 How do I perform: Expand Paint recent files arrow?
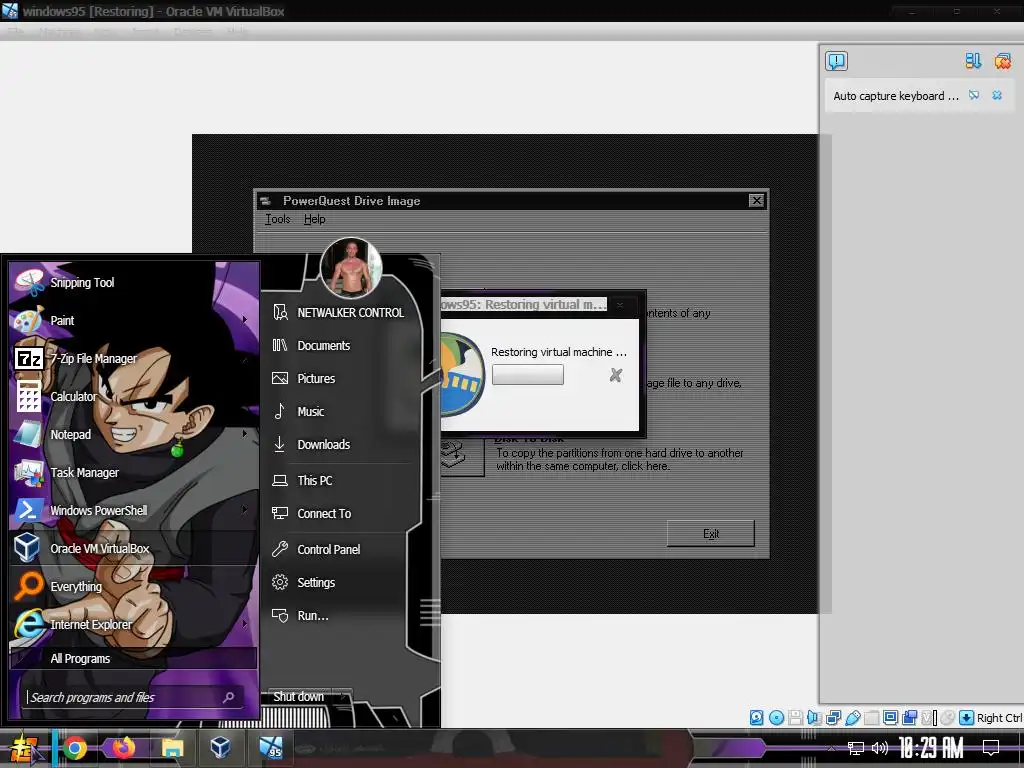[245, 320]
